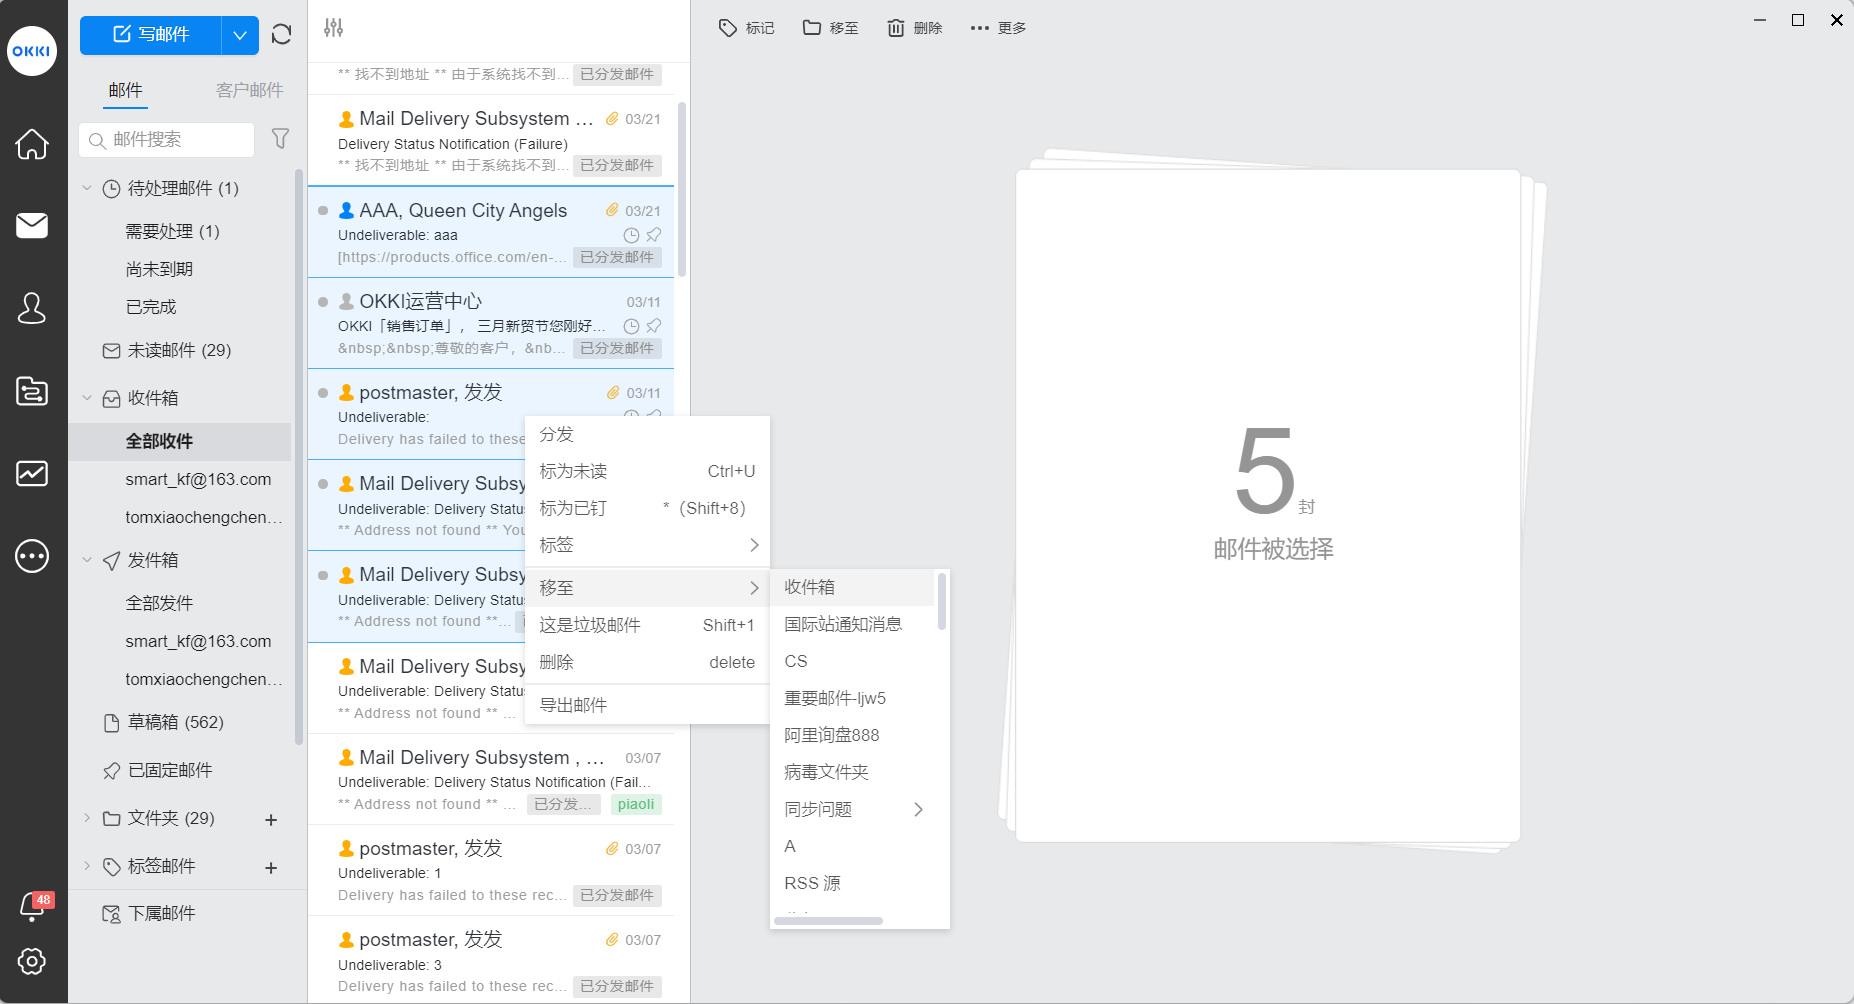Open the document list icon in the left sidebar
The image size is (1854, 1004).
pyautogui.click(x=32, y=391)
